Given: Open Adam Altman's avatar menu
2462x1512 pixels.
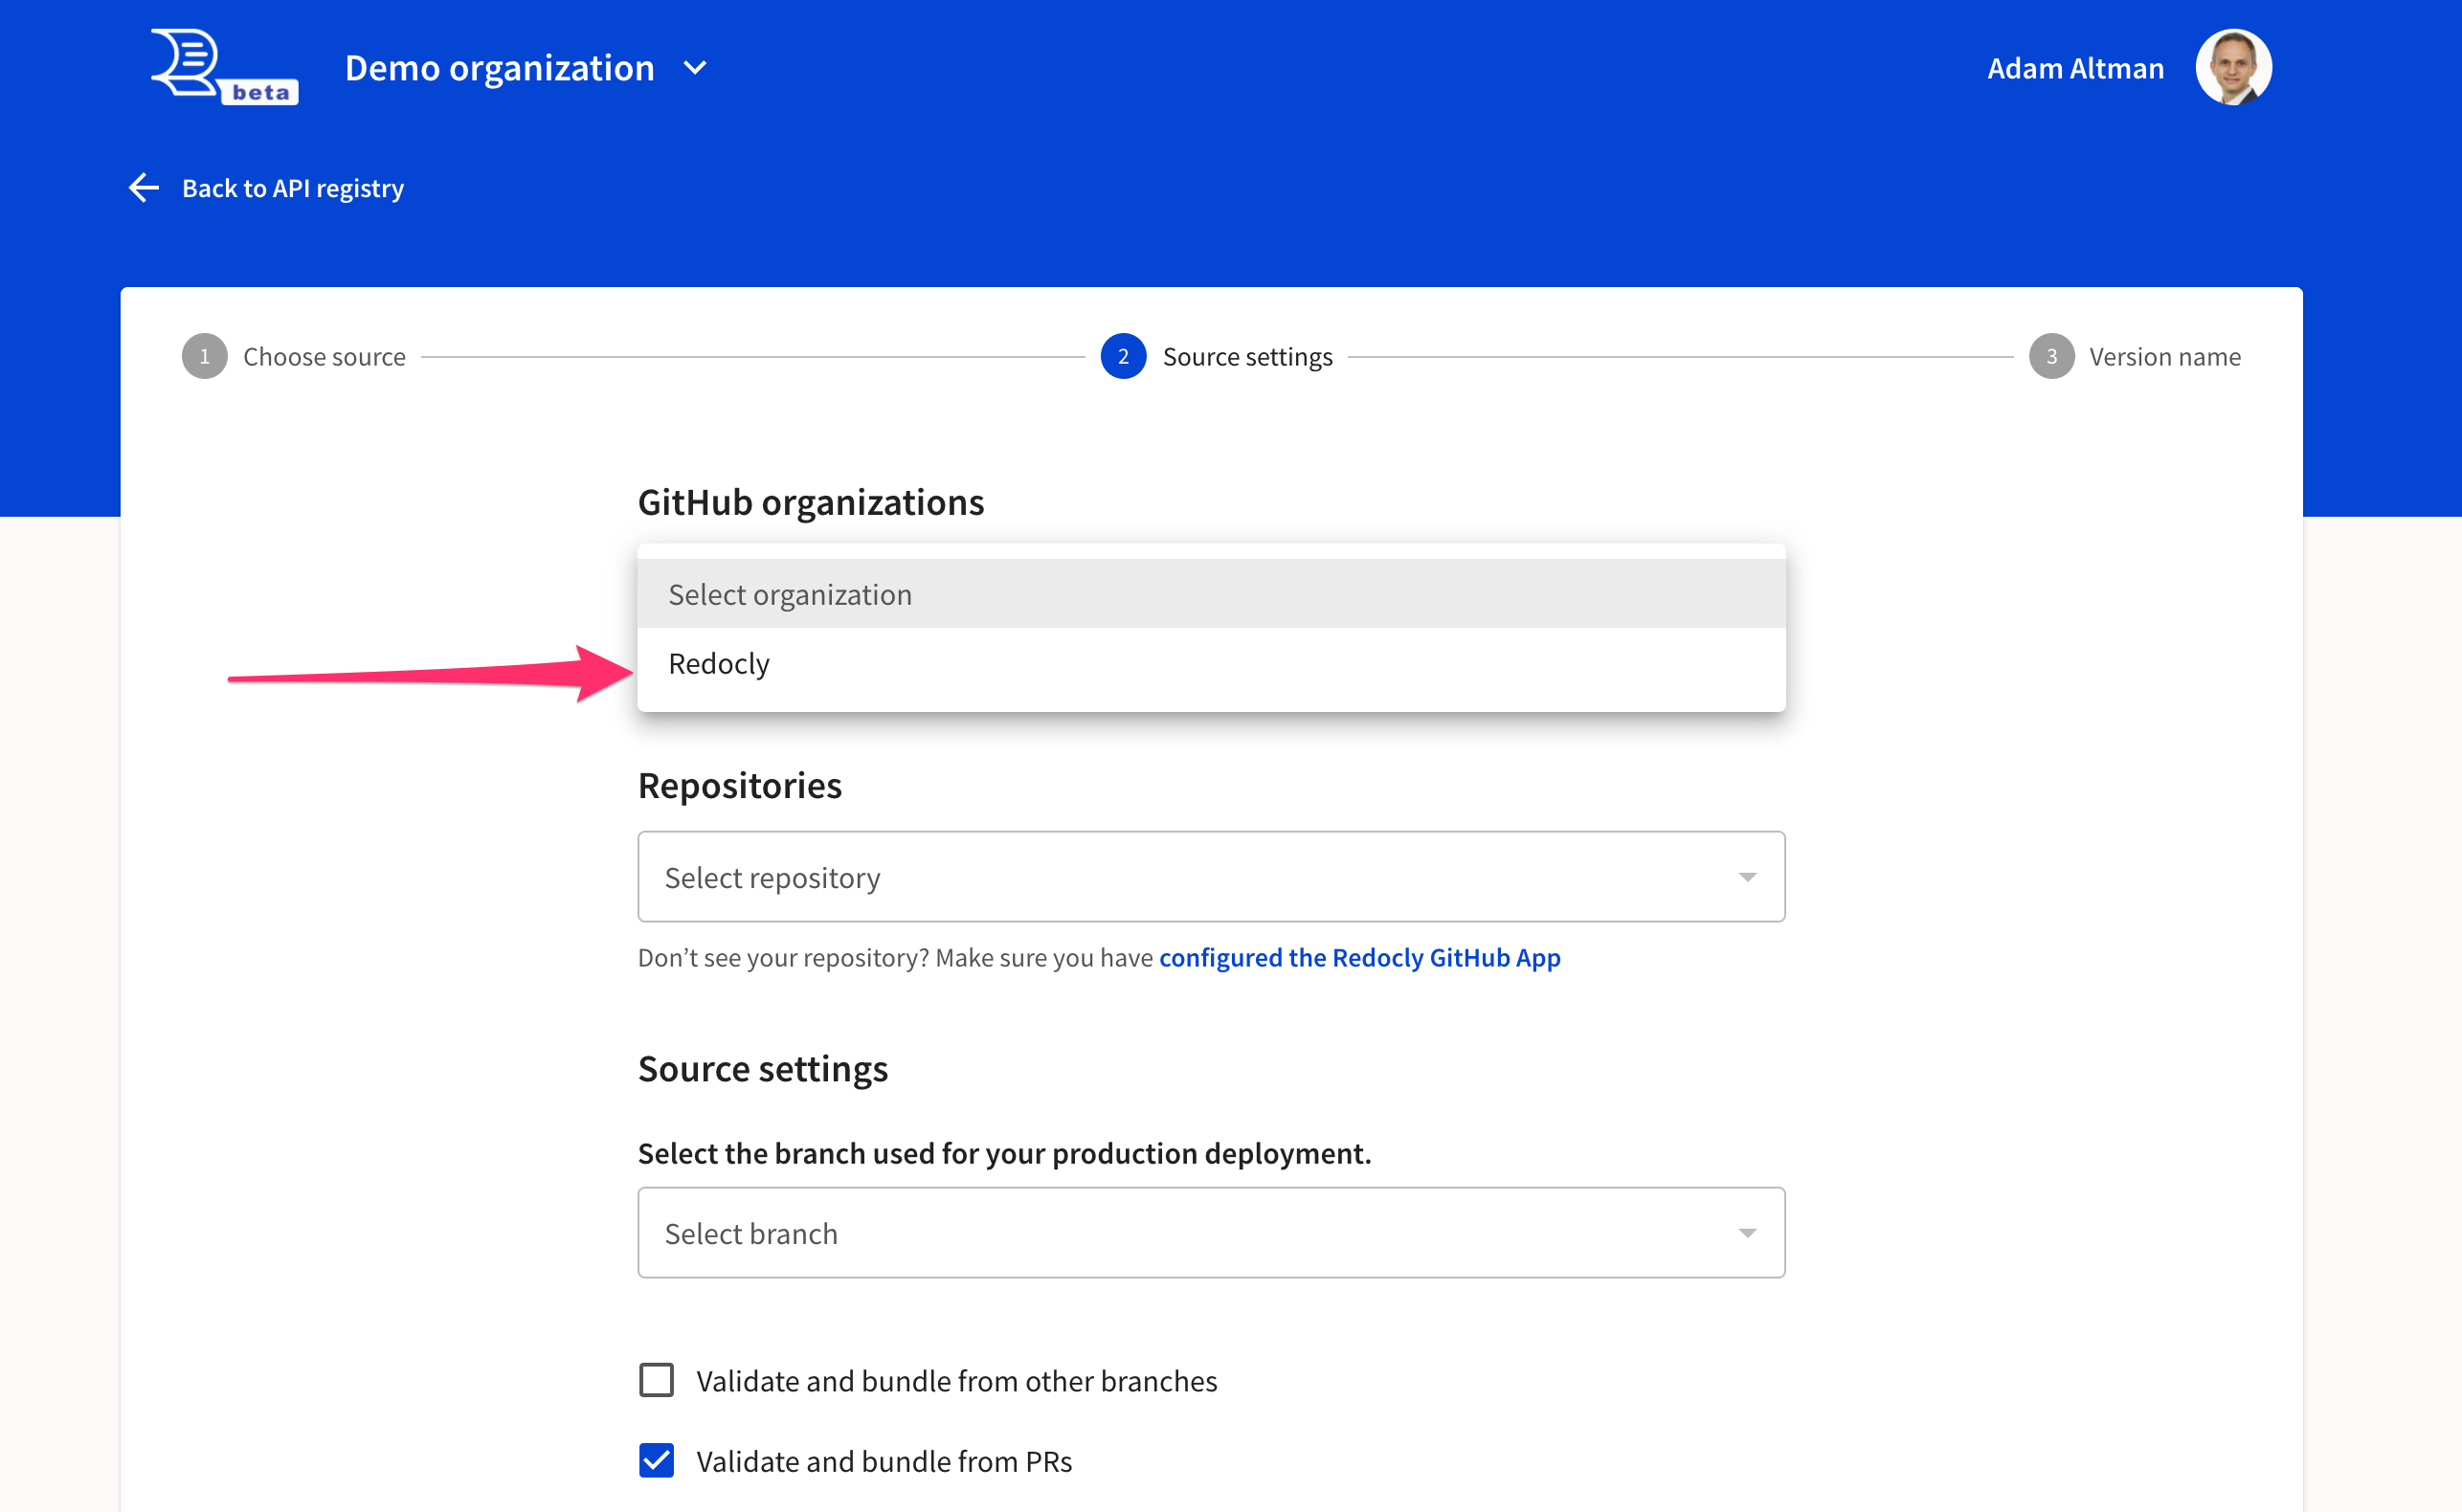Looking at the screenshot, I should click(x=2233, y=67).
